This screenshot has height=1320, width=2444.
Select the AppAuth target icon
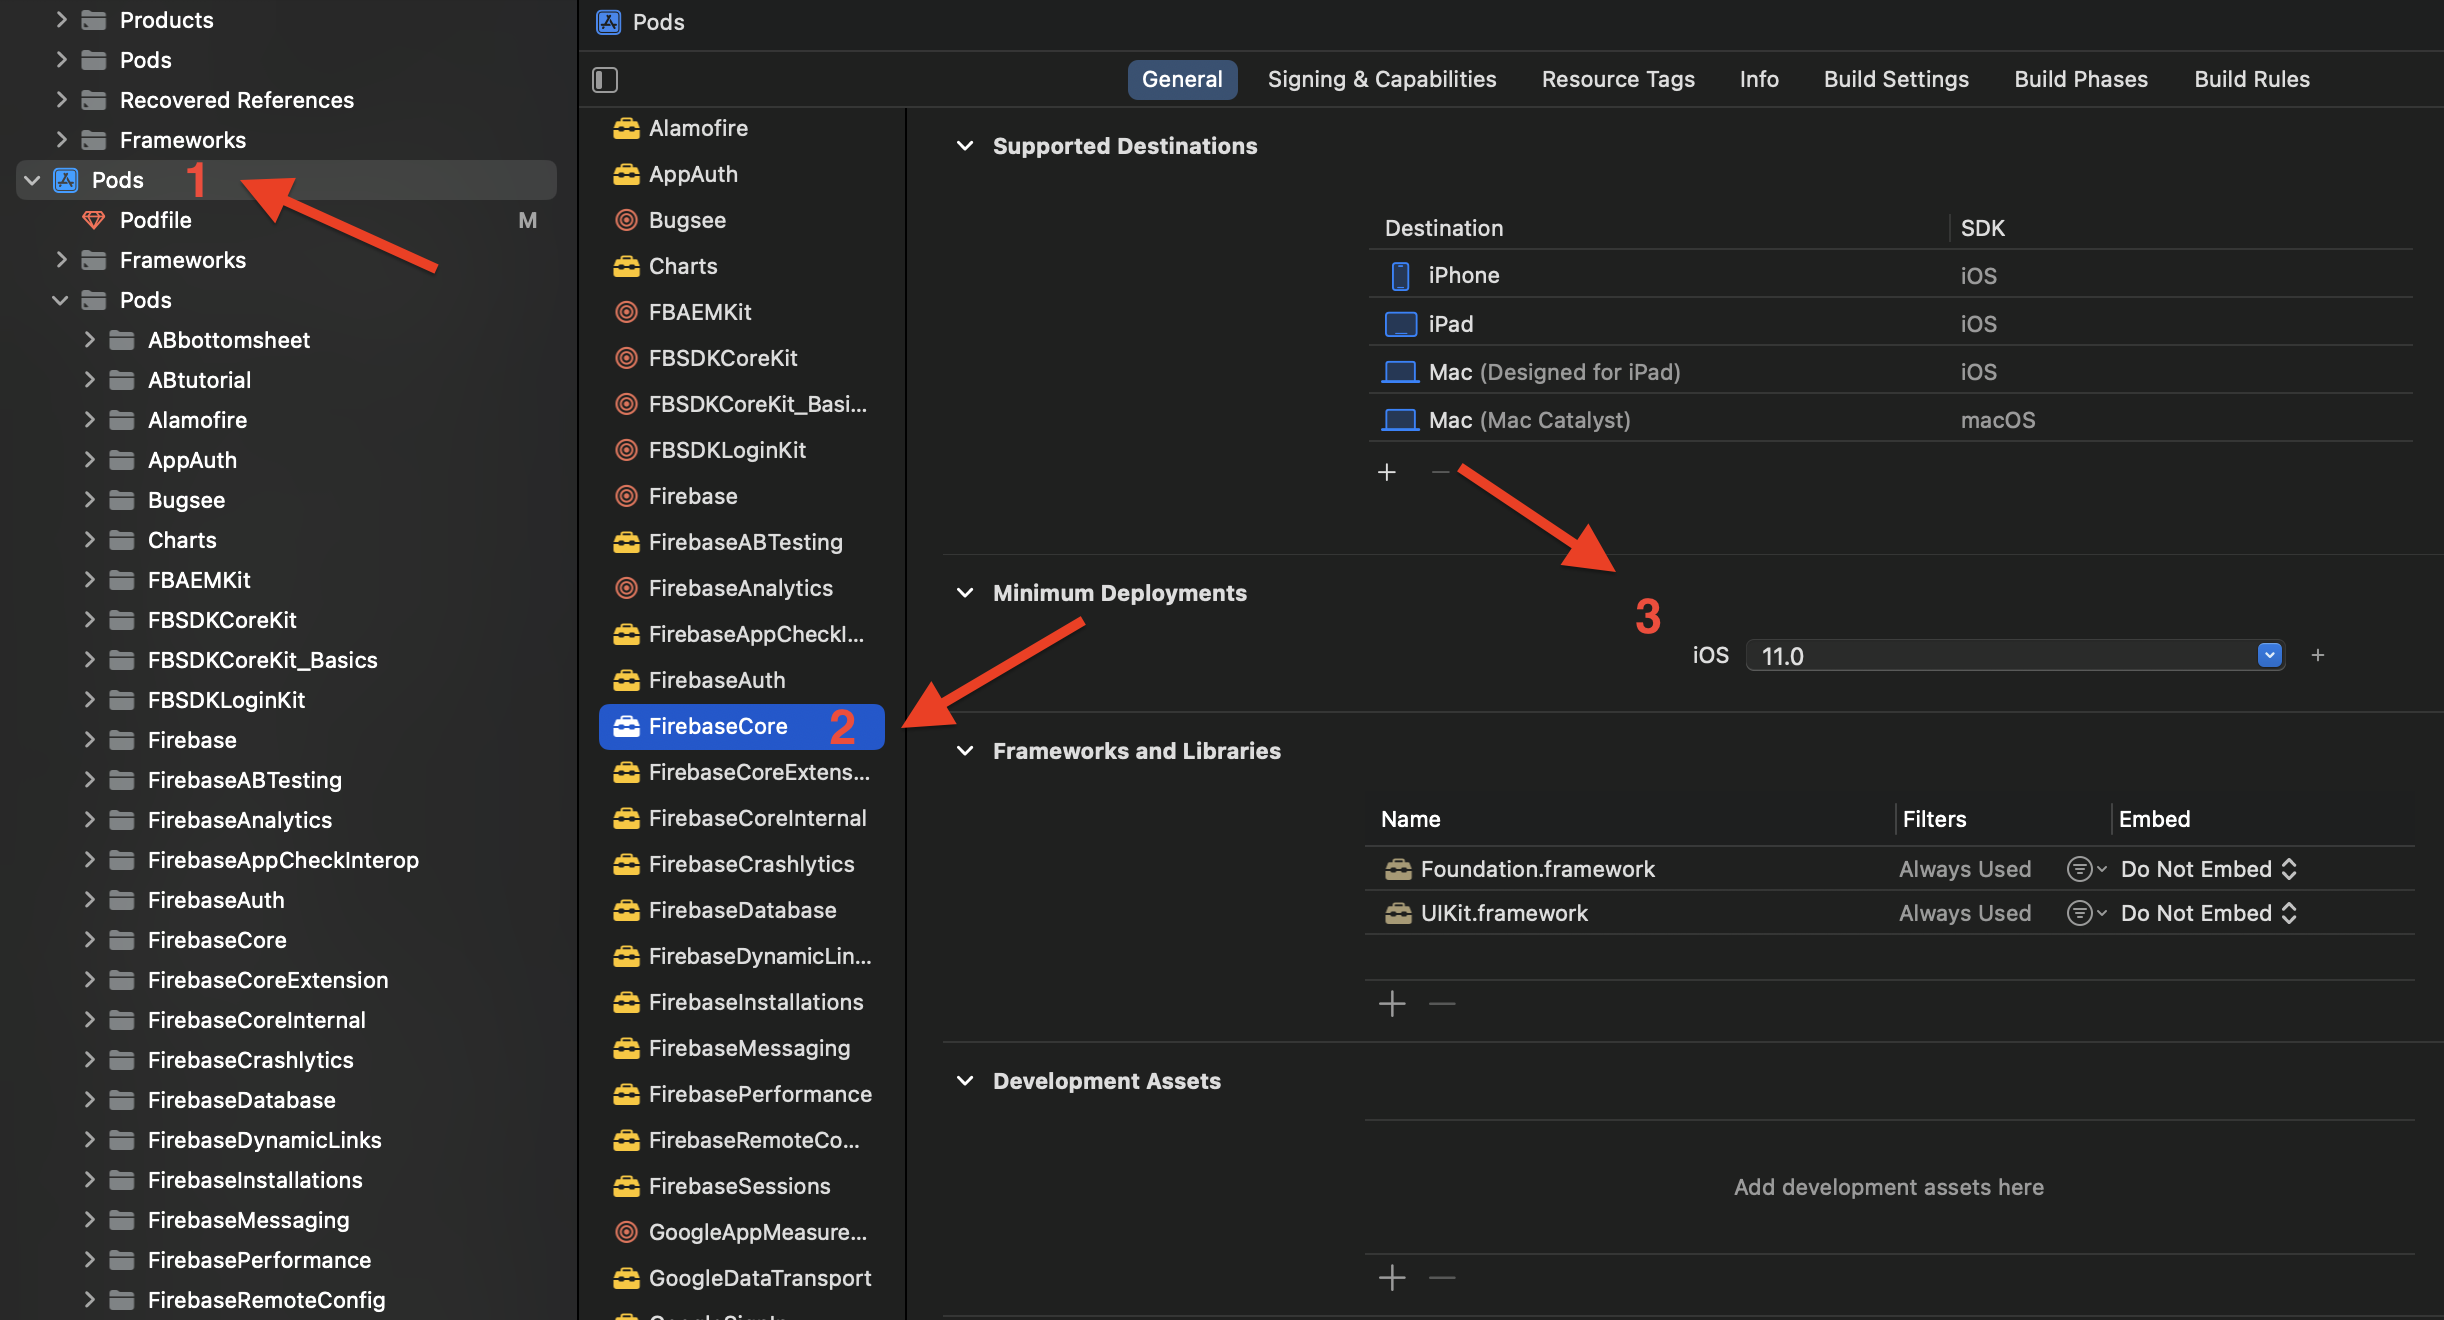click(x=626, y=174)
